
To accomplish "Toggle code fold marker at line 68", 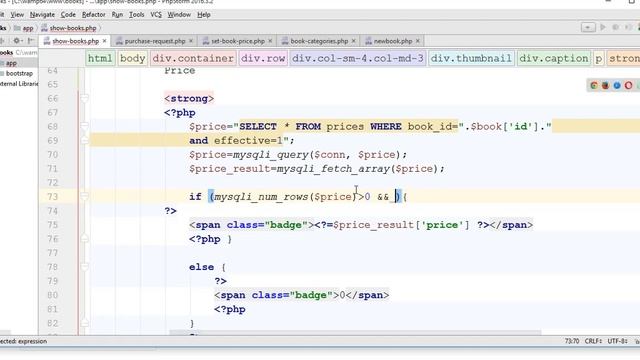I will click(x=84, y=127).
